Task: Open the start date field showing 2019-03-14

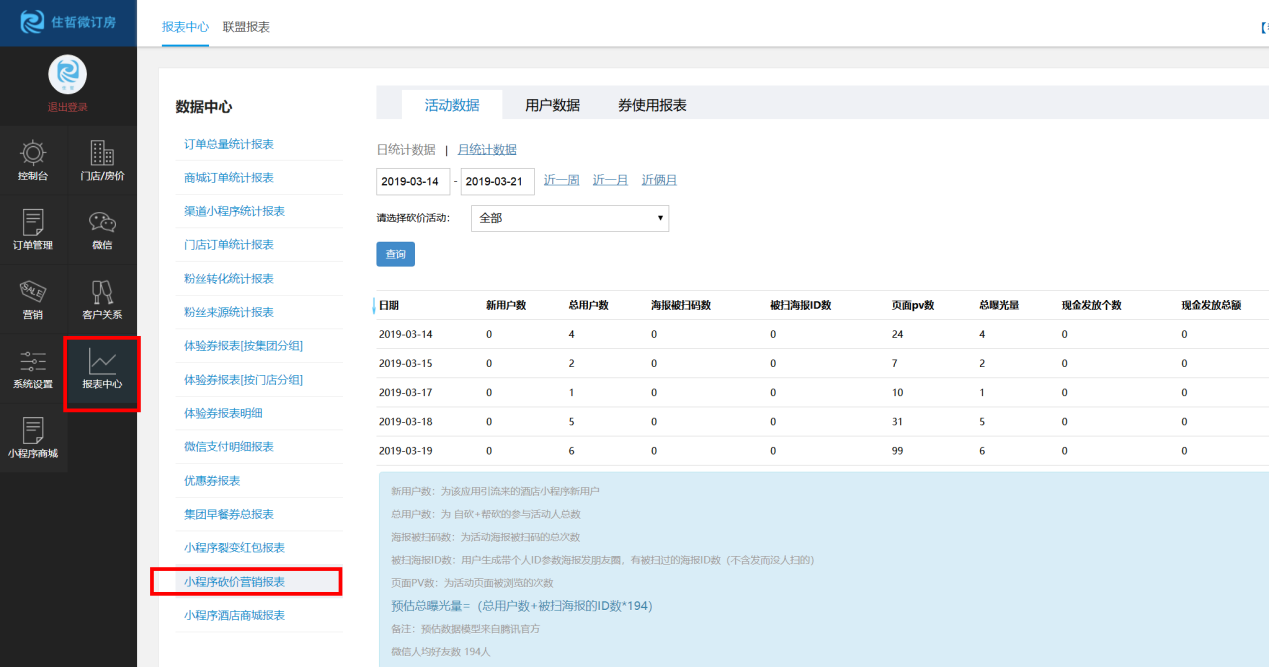Action: tap(413, 181)
